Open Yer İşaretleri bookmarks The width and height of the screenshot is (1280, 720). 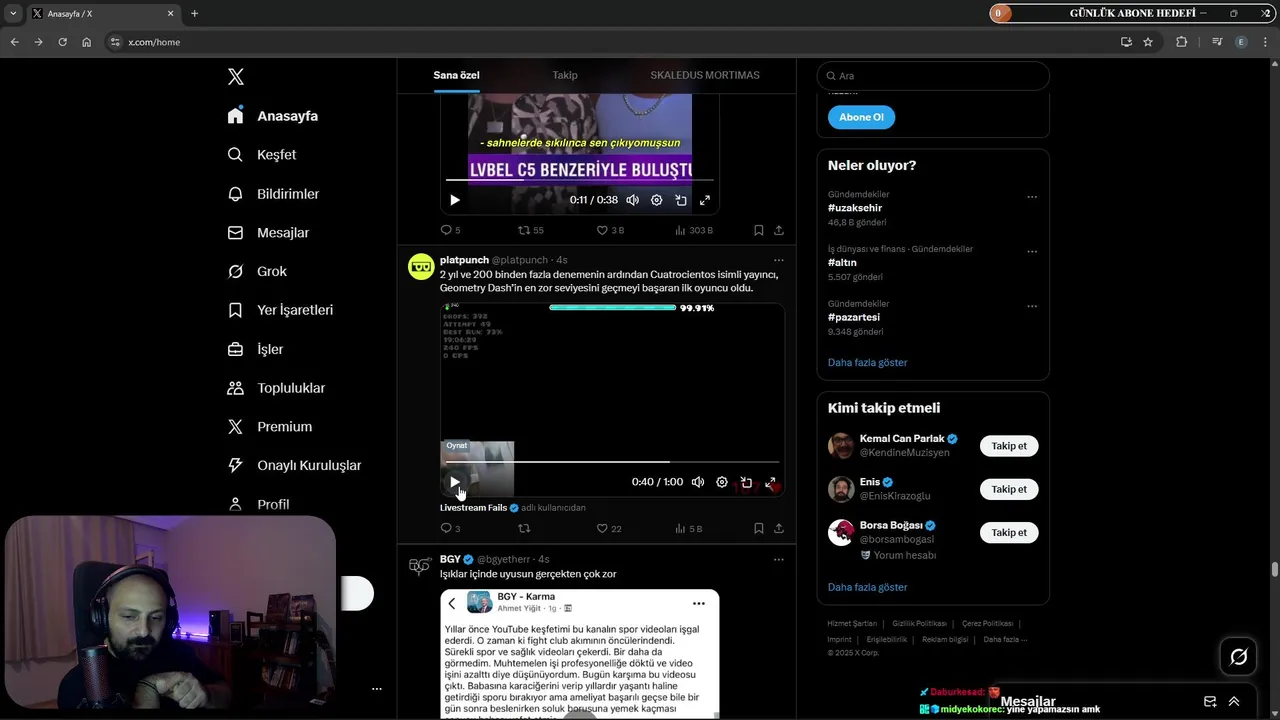[x=280, y=310]
